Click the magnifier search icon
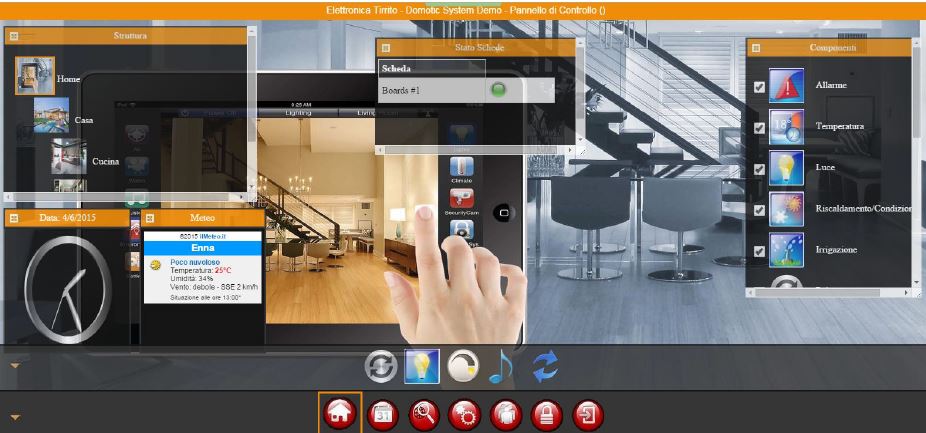The image size is (926, 433). pos(423,415)
